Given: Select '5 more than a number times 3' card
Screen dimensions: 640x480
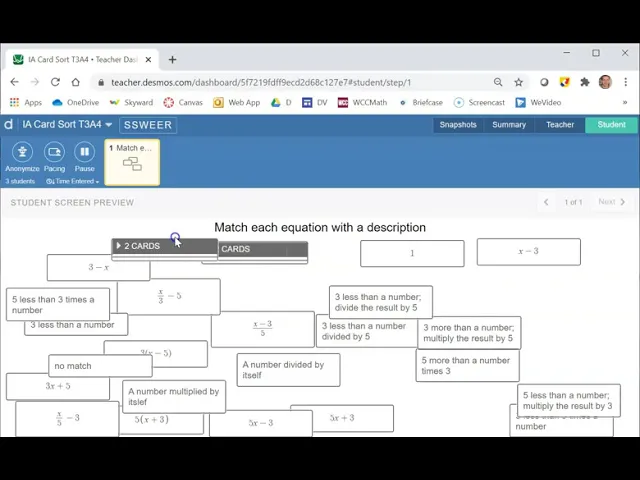Looking at the screenshot, I should [x=467, y=366].
